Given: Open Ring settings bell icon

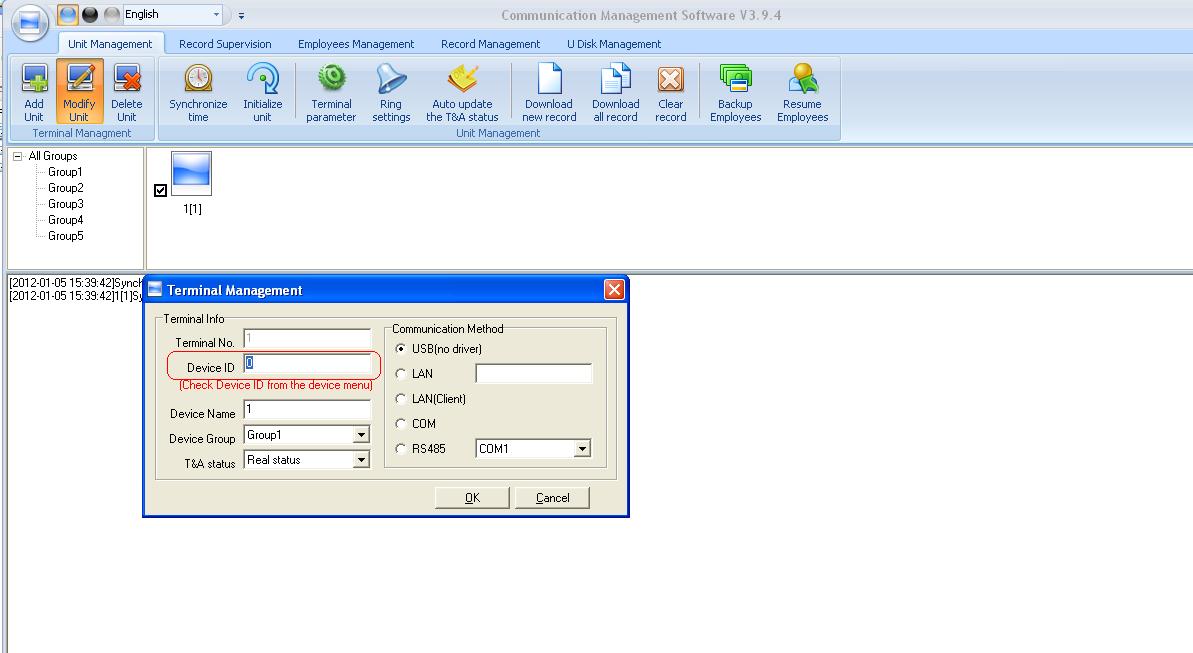Looking at the screenshot, I should pyautogui.click(x=391, y=80).
